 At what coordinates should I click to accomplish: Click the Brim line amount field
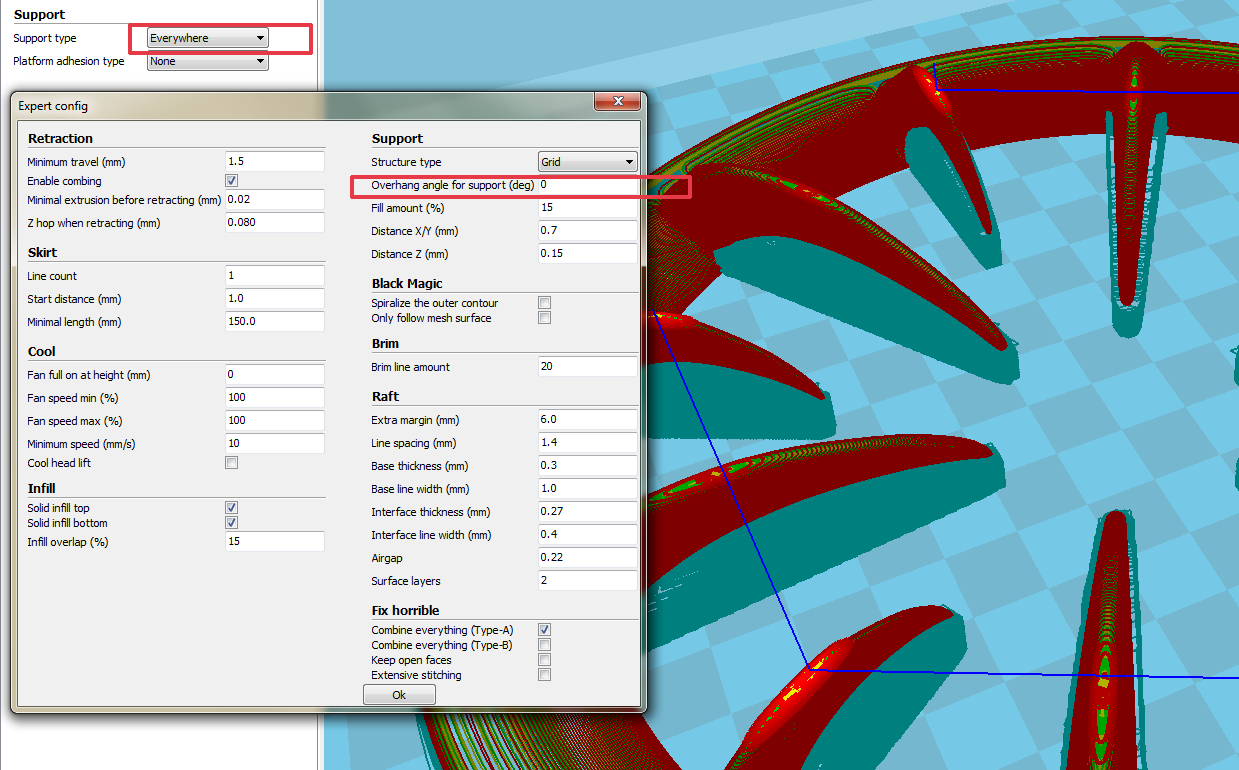tap(587, 367)
